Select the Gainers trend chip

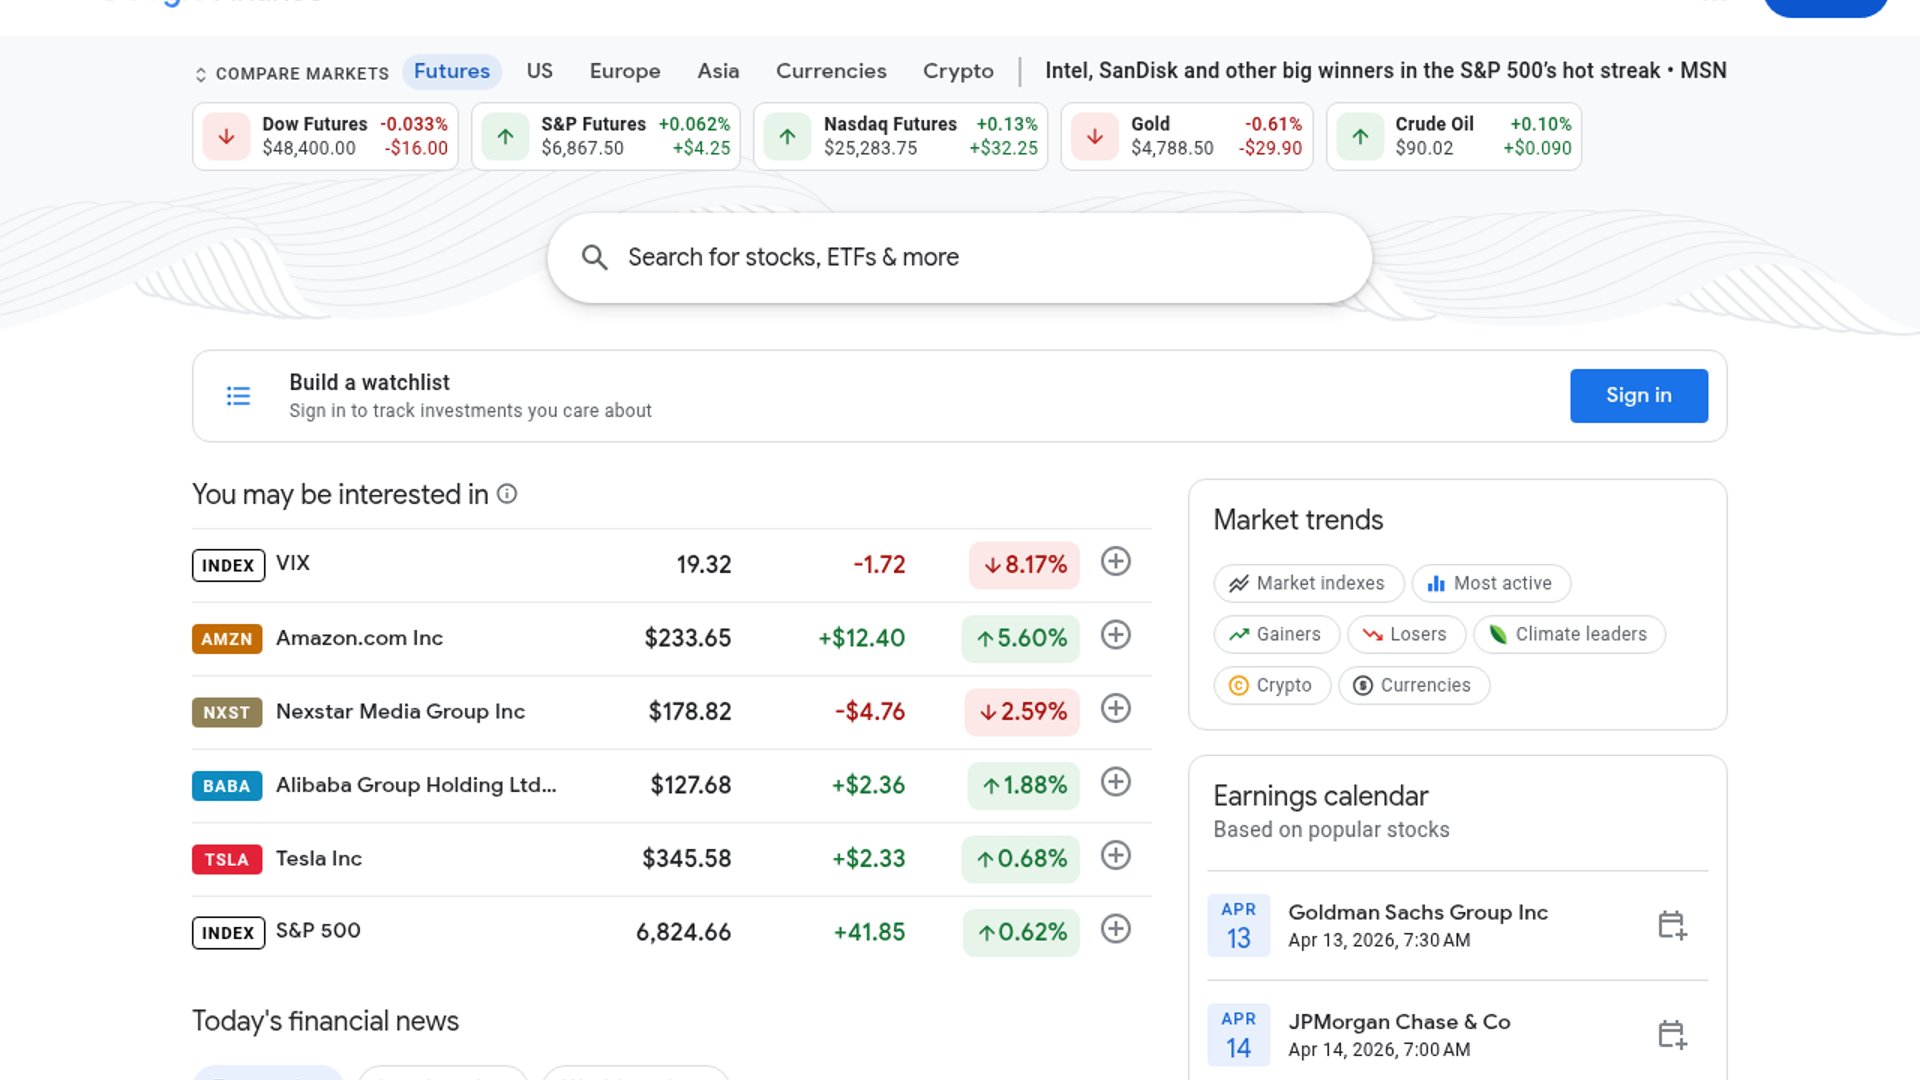pos(1276,634)
